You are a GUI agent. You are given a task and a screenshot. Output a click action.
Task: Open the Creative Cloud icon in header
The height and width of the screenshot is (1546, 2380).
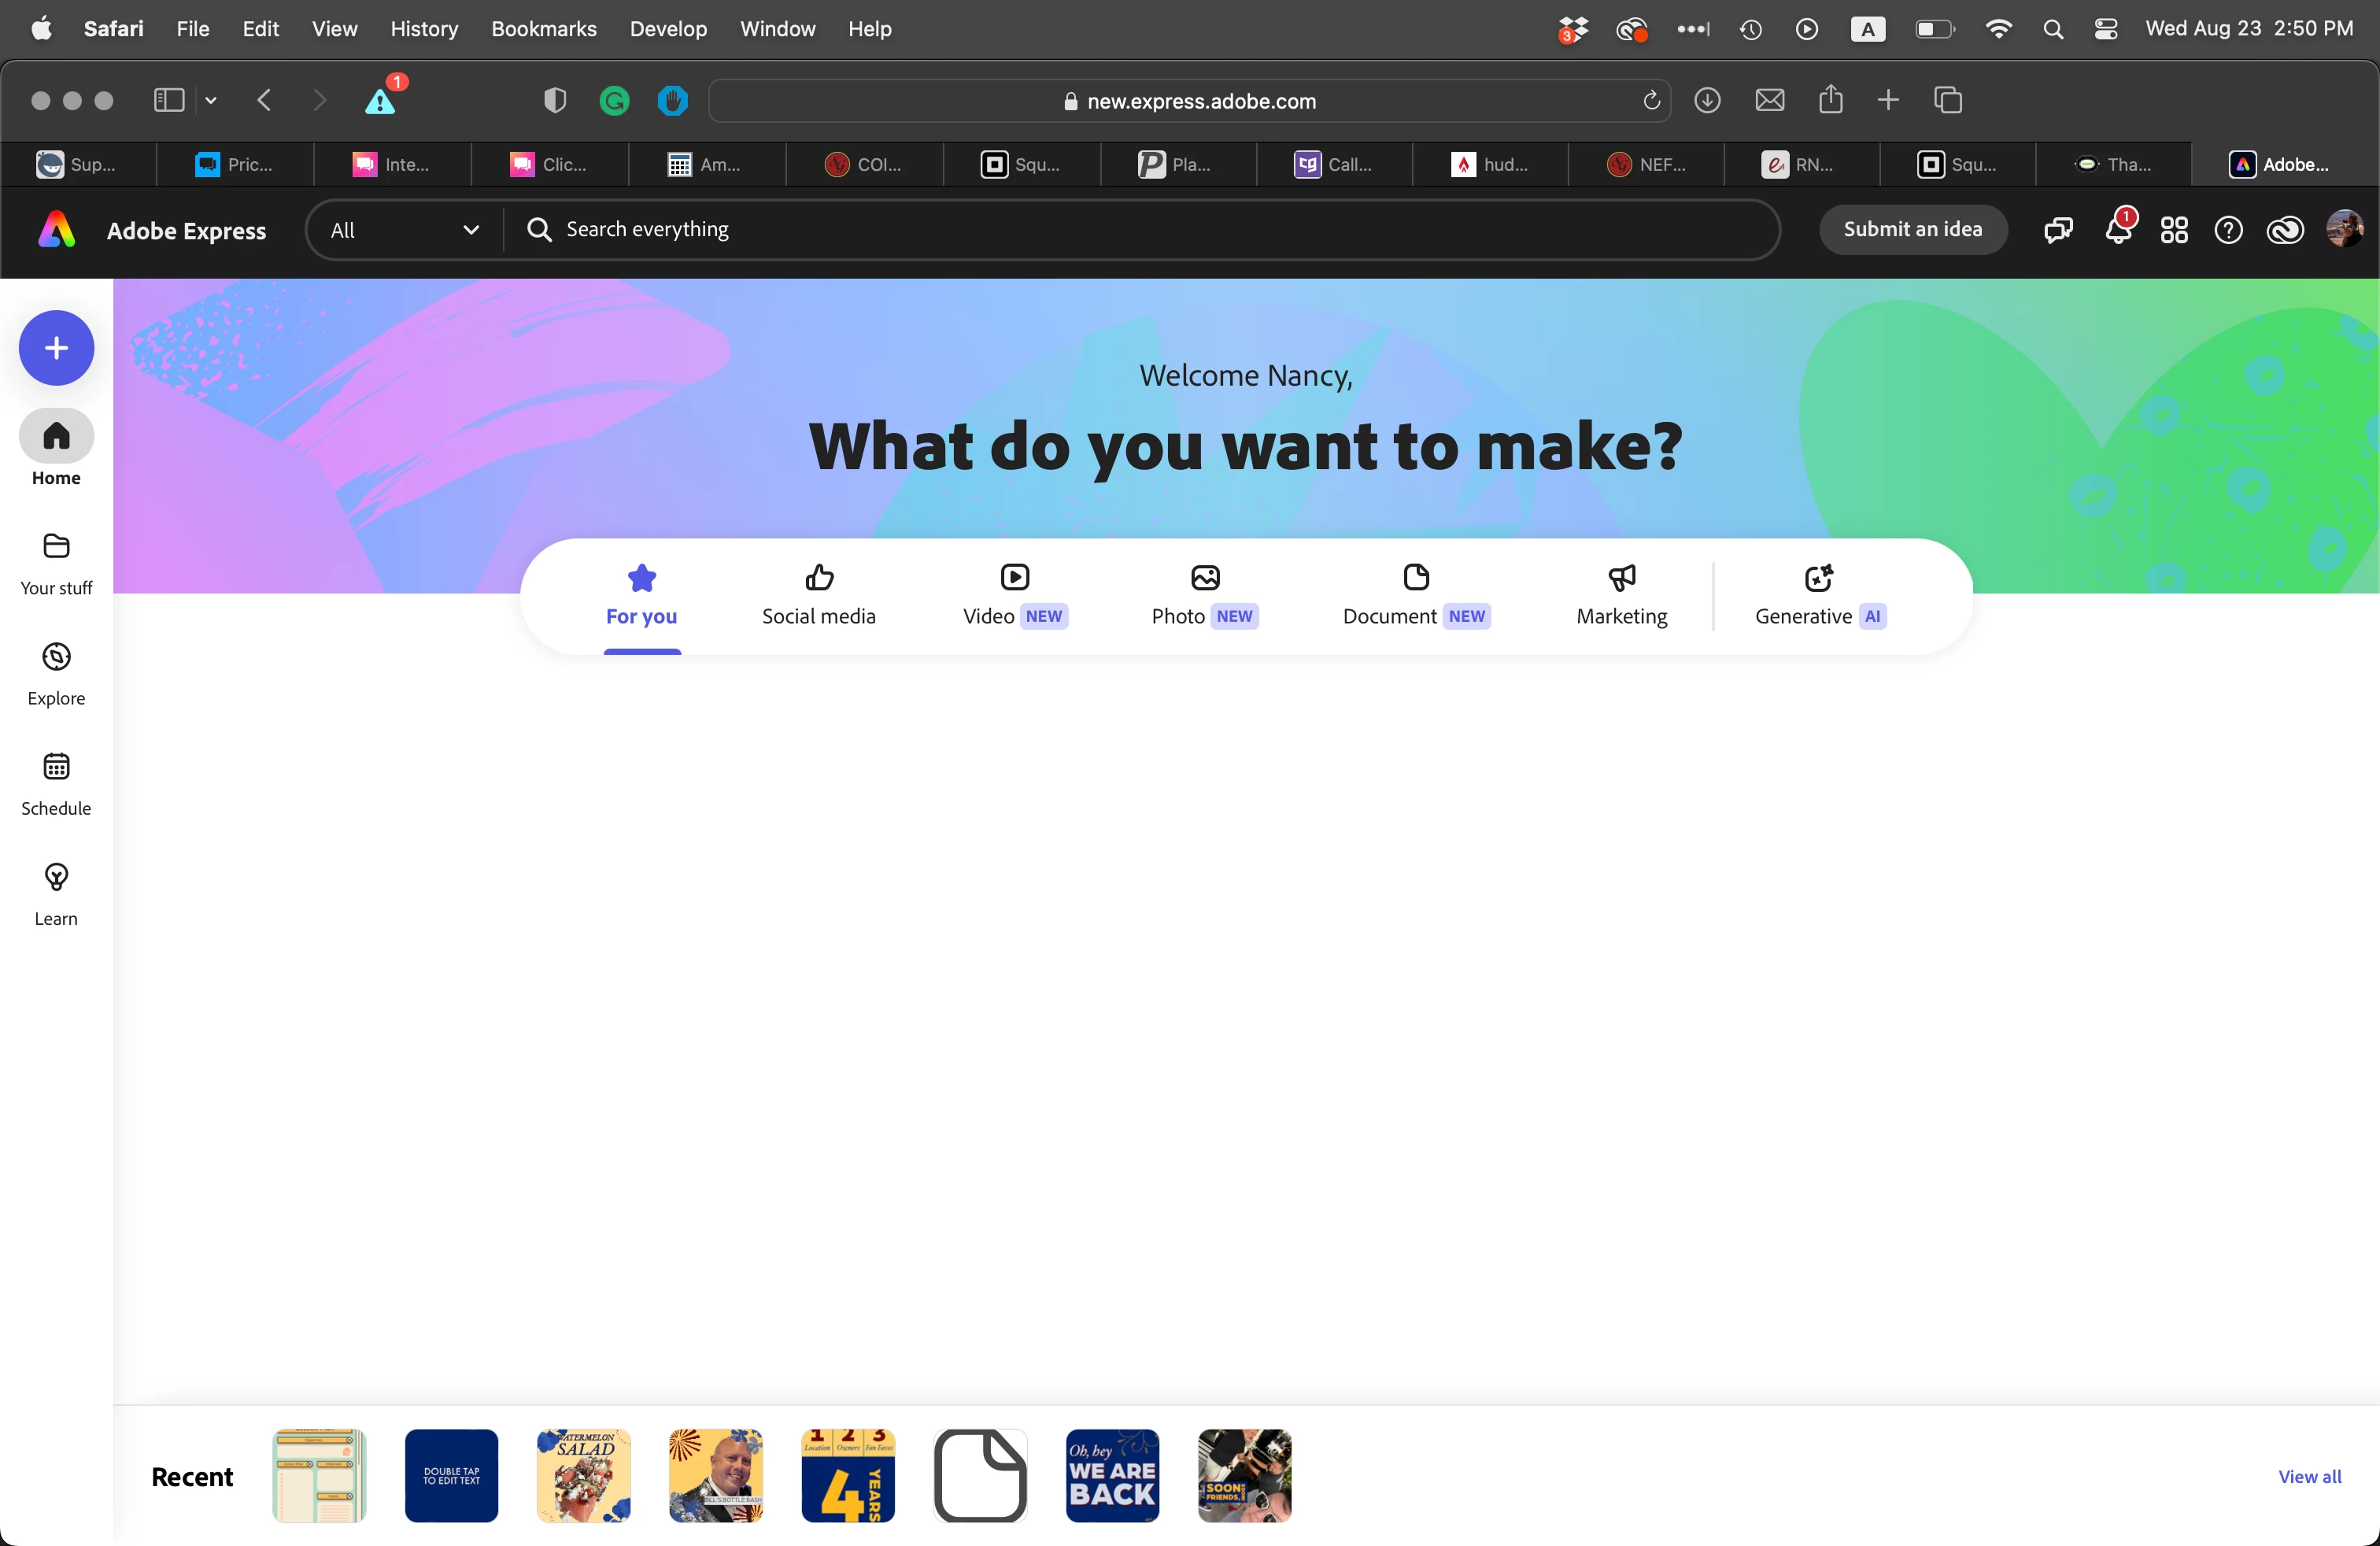point(2285,230)
